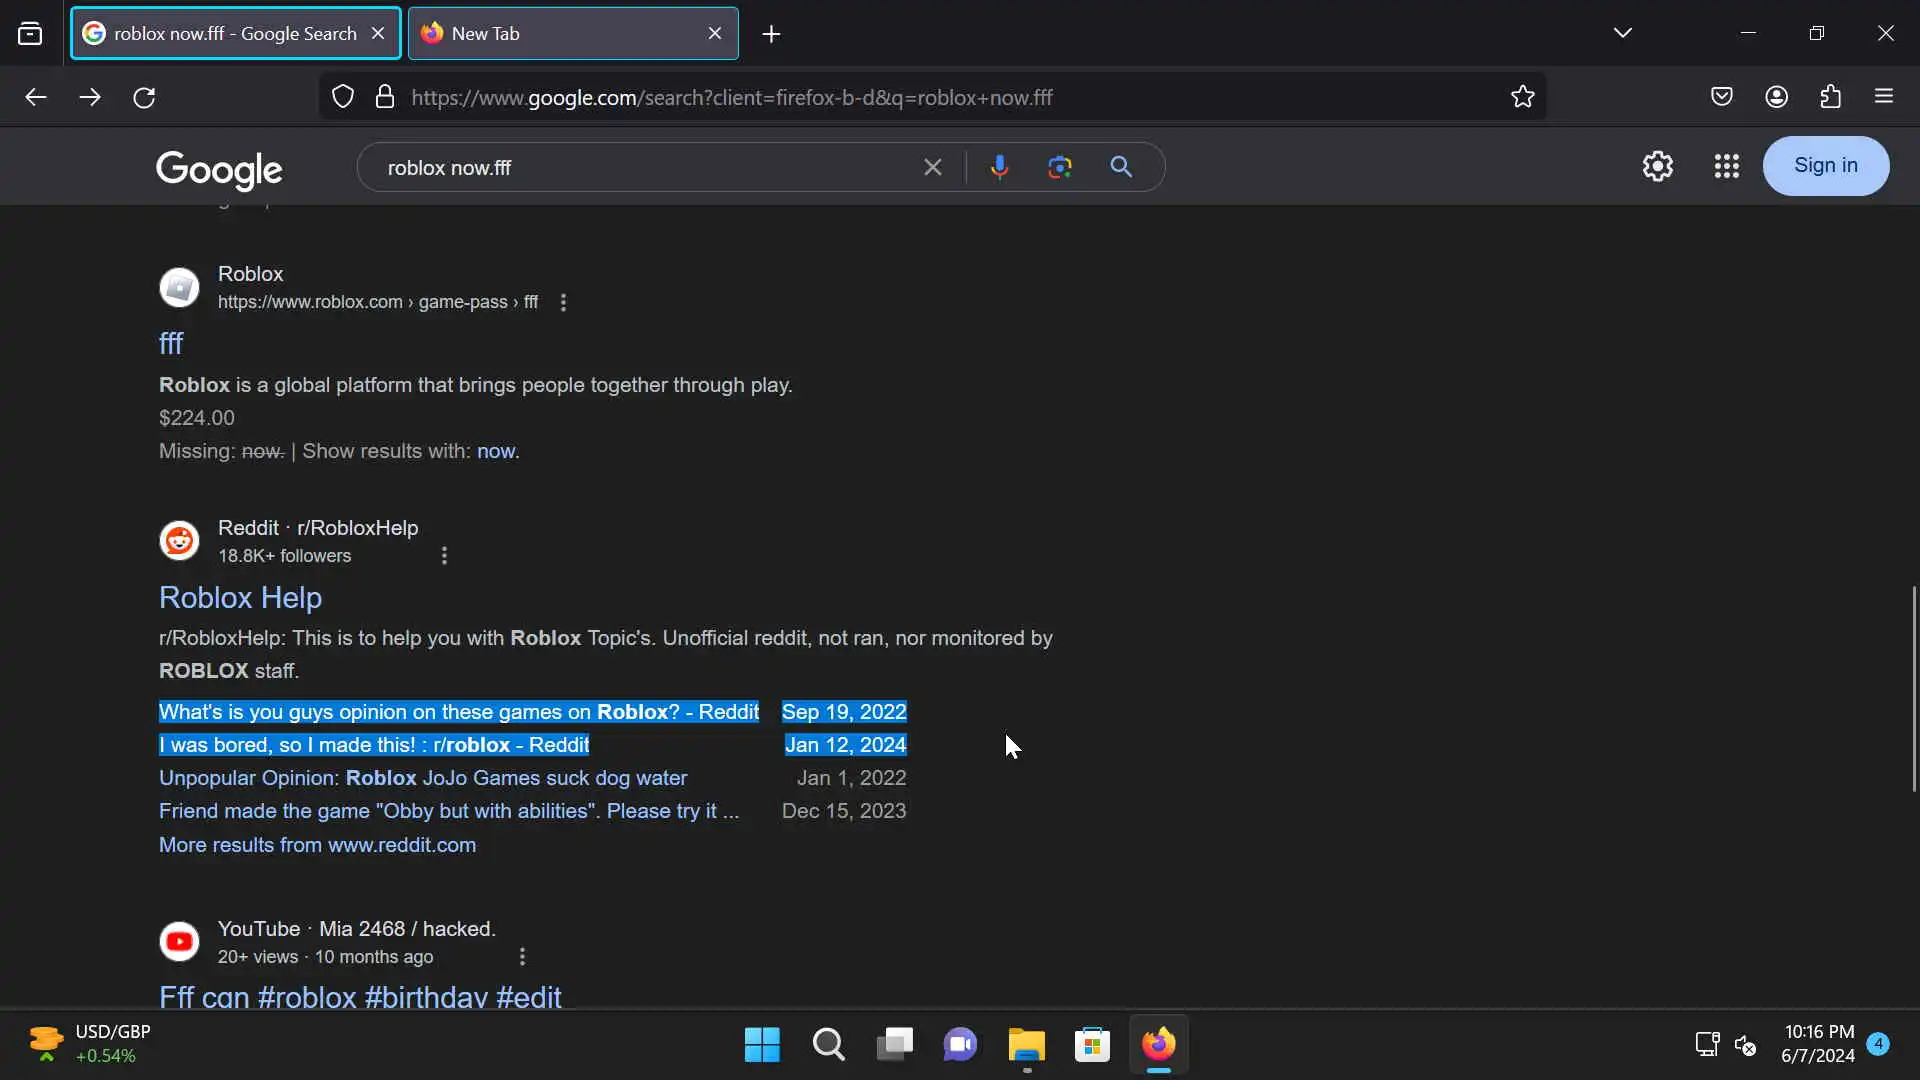
Task: Open Firefox extensions puzzle icon
Action: (x=1830, y=97)
